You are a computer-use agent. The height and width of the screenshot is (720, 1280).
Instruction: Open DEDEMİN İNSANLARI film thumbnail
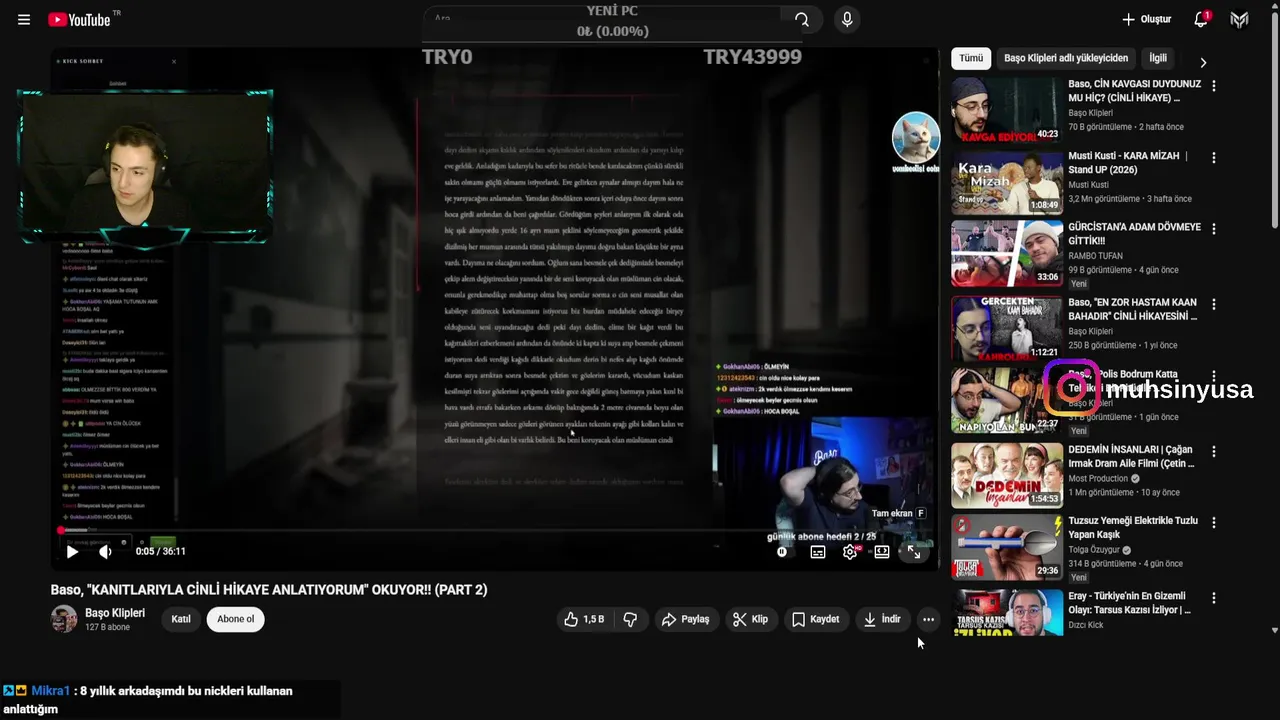tap(1007, 475)
